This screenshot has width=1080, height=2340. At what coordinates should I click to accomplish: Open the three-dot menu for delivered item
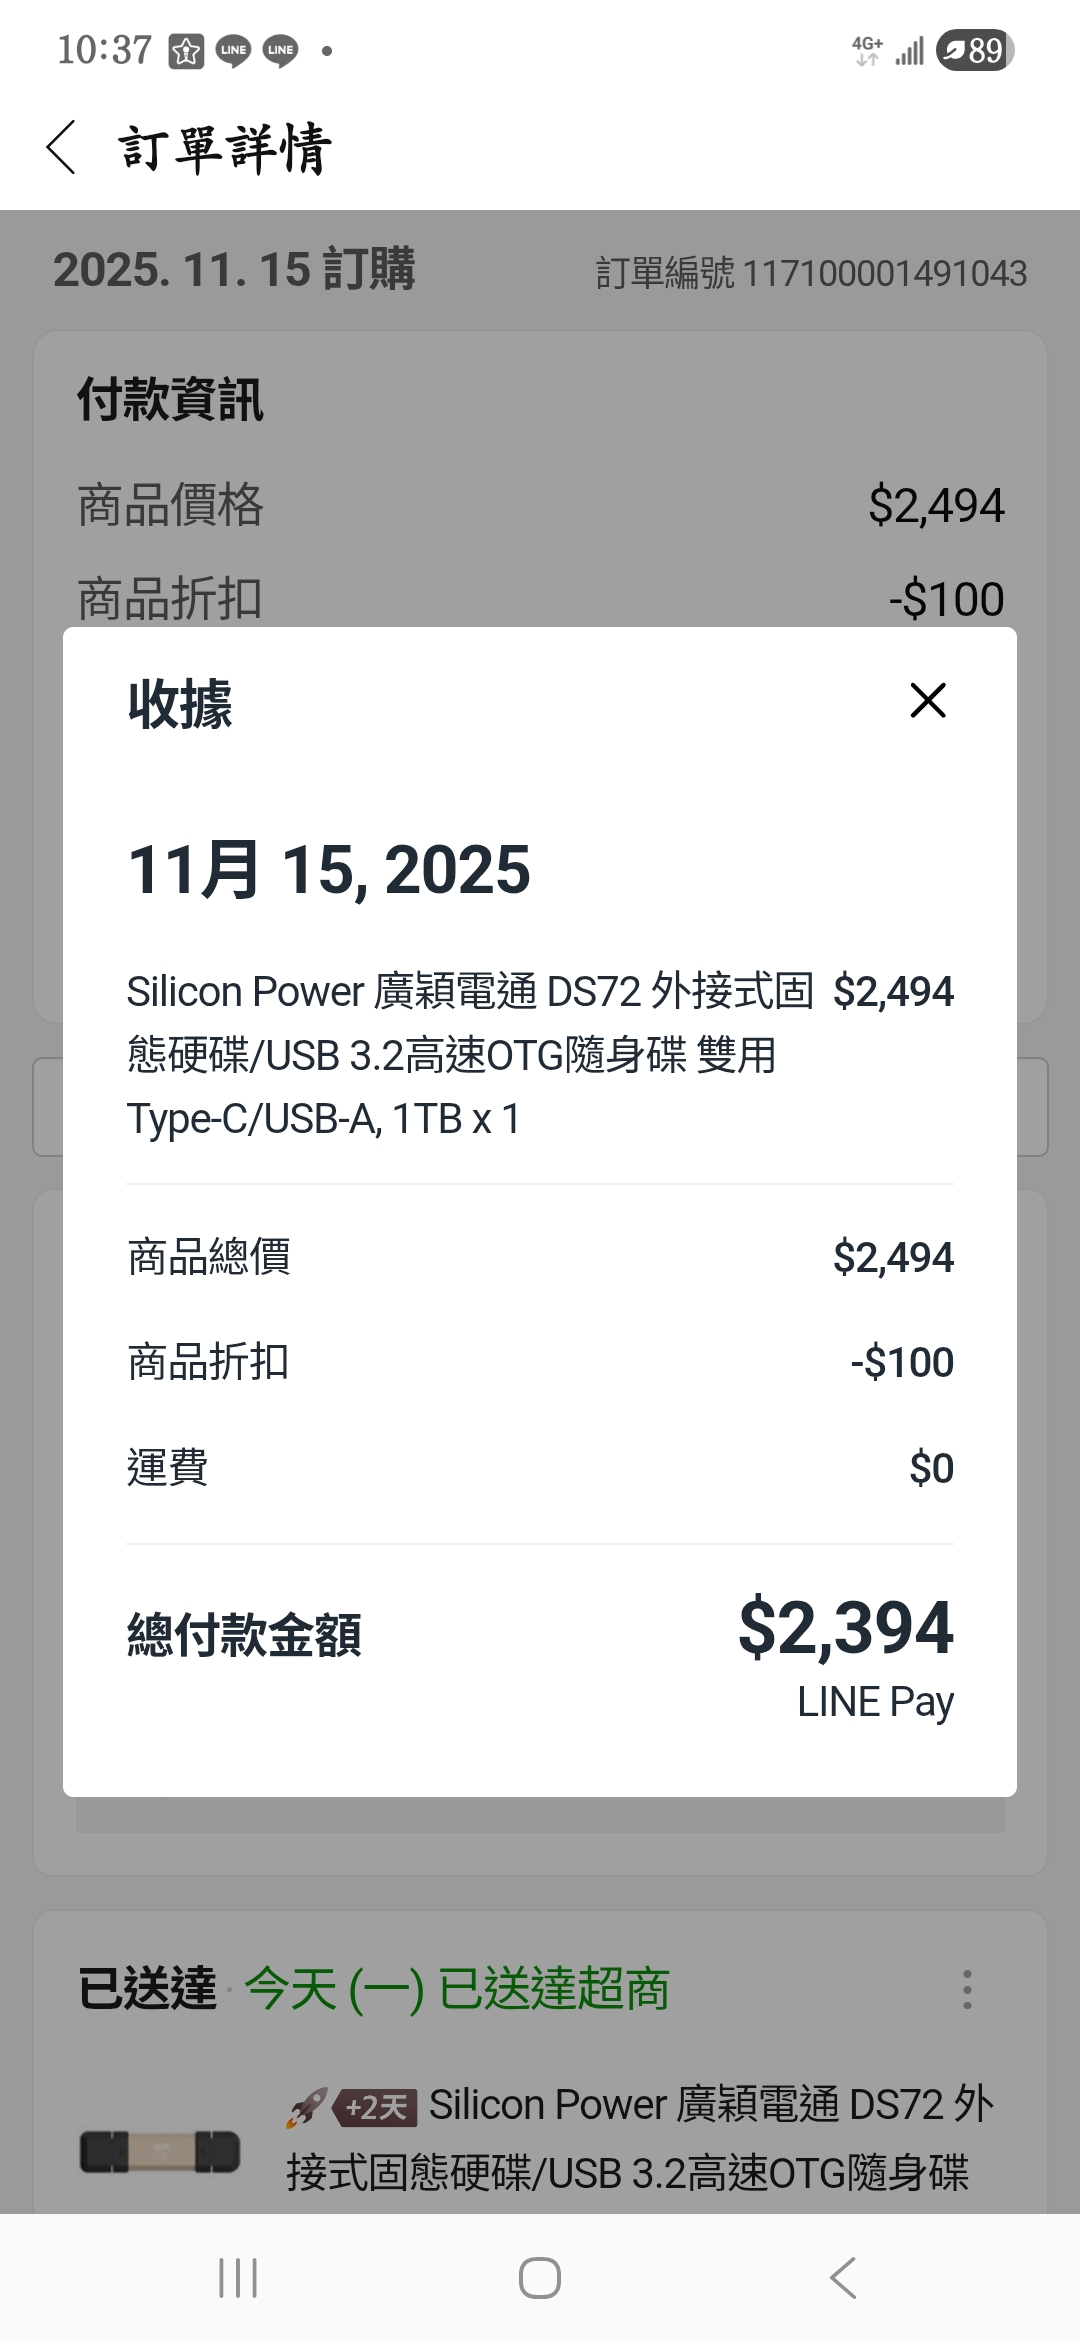coord(966,1990)
